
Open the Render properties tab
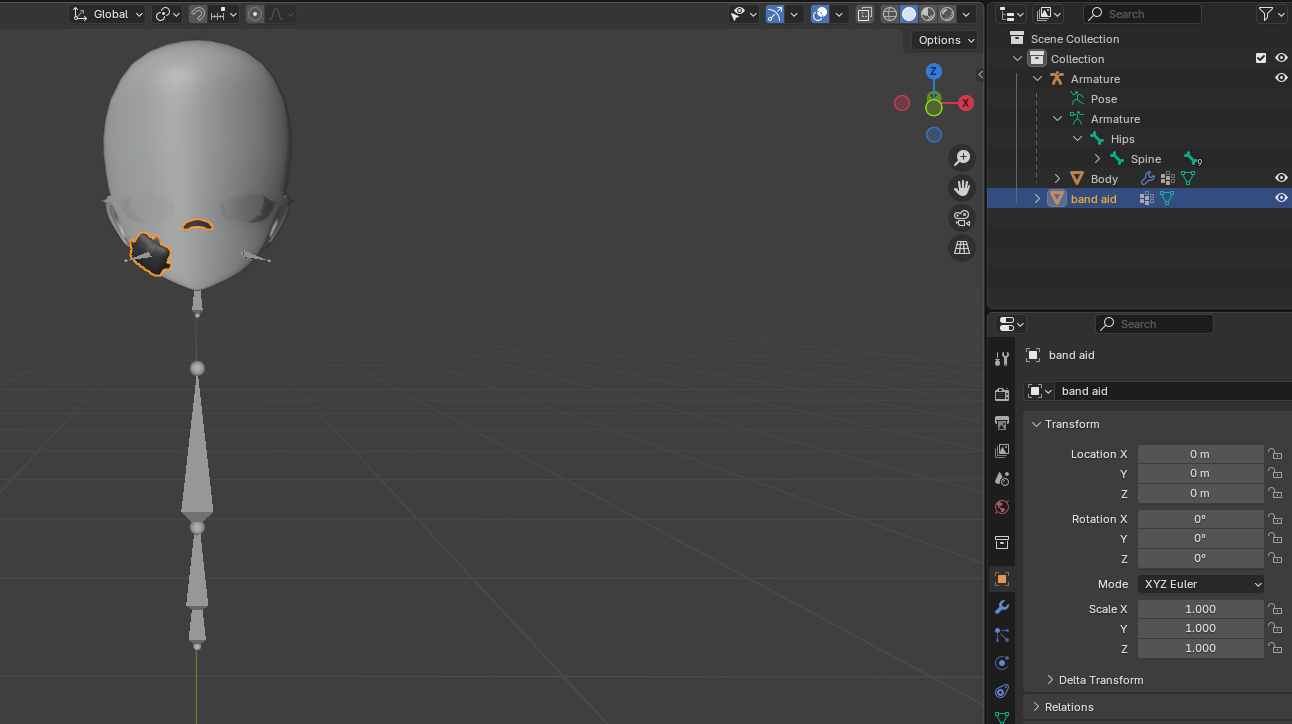tap(1002, 394)
